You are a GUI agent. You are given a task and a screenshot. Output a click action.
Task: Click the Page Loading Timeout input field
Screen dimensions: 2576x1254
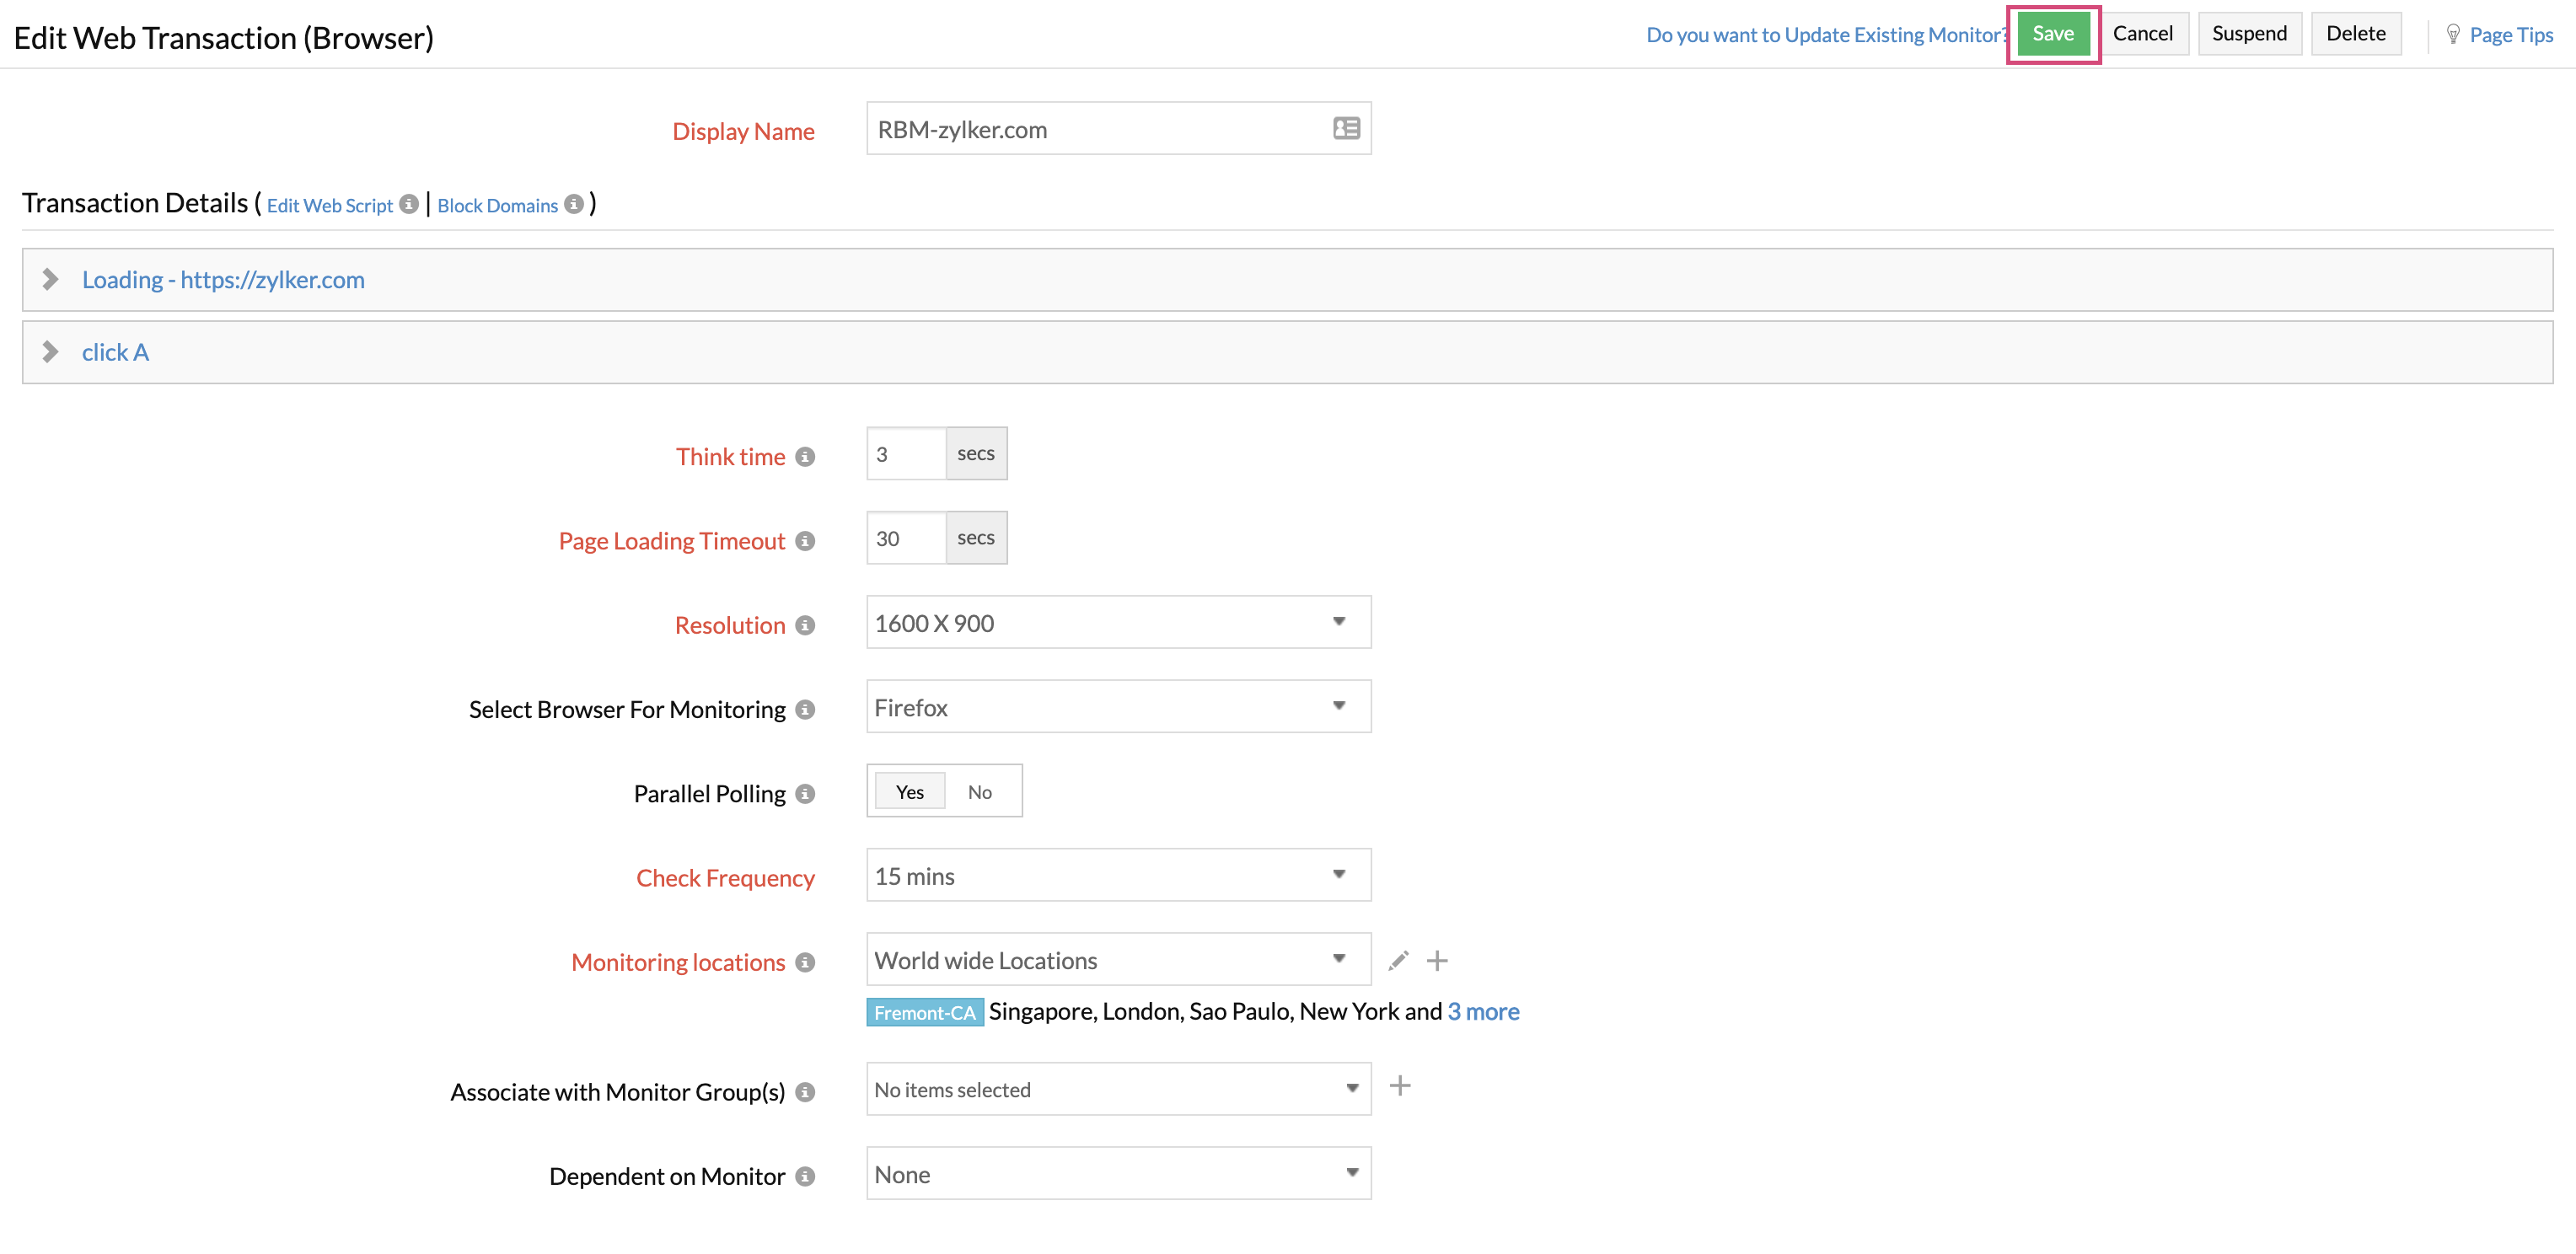click(905, 538)
